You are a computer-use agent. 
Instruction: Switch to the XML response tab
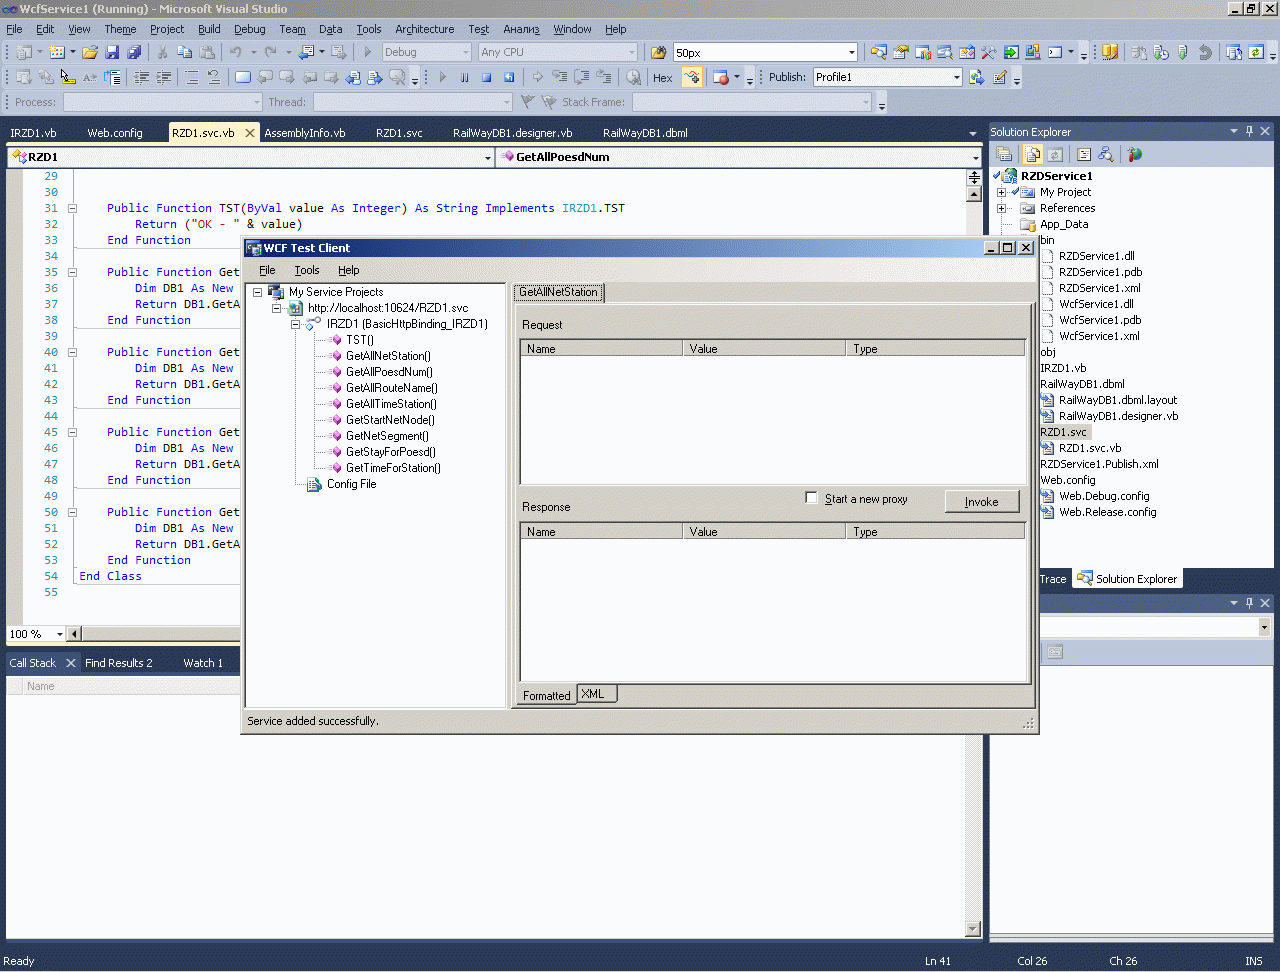pyautogui.click(x=593, y=694)
